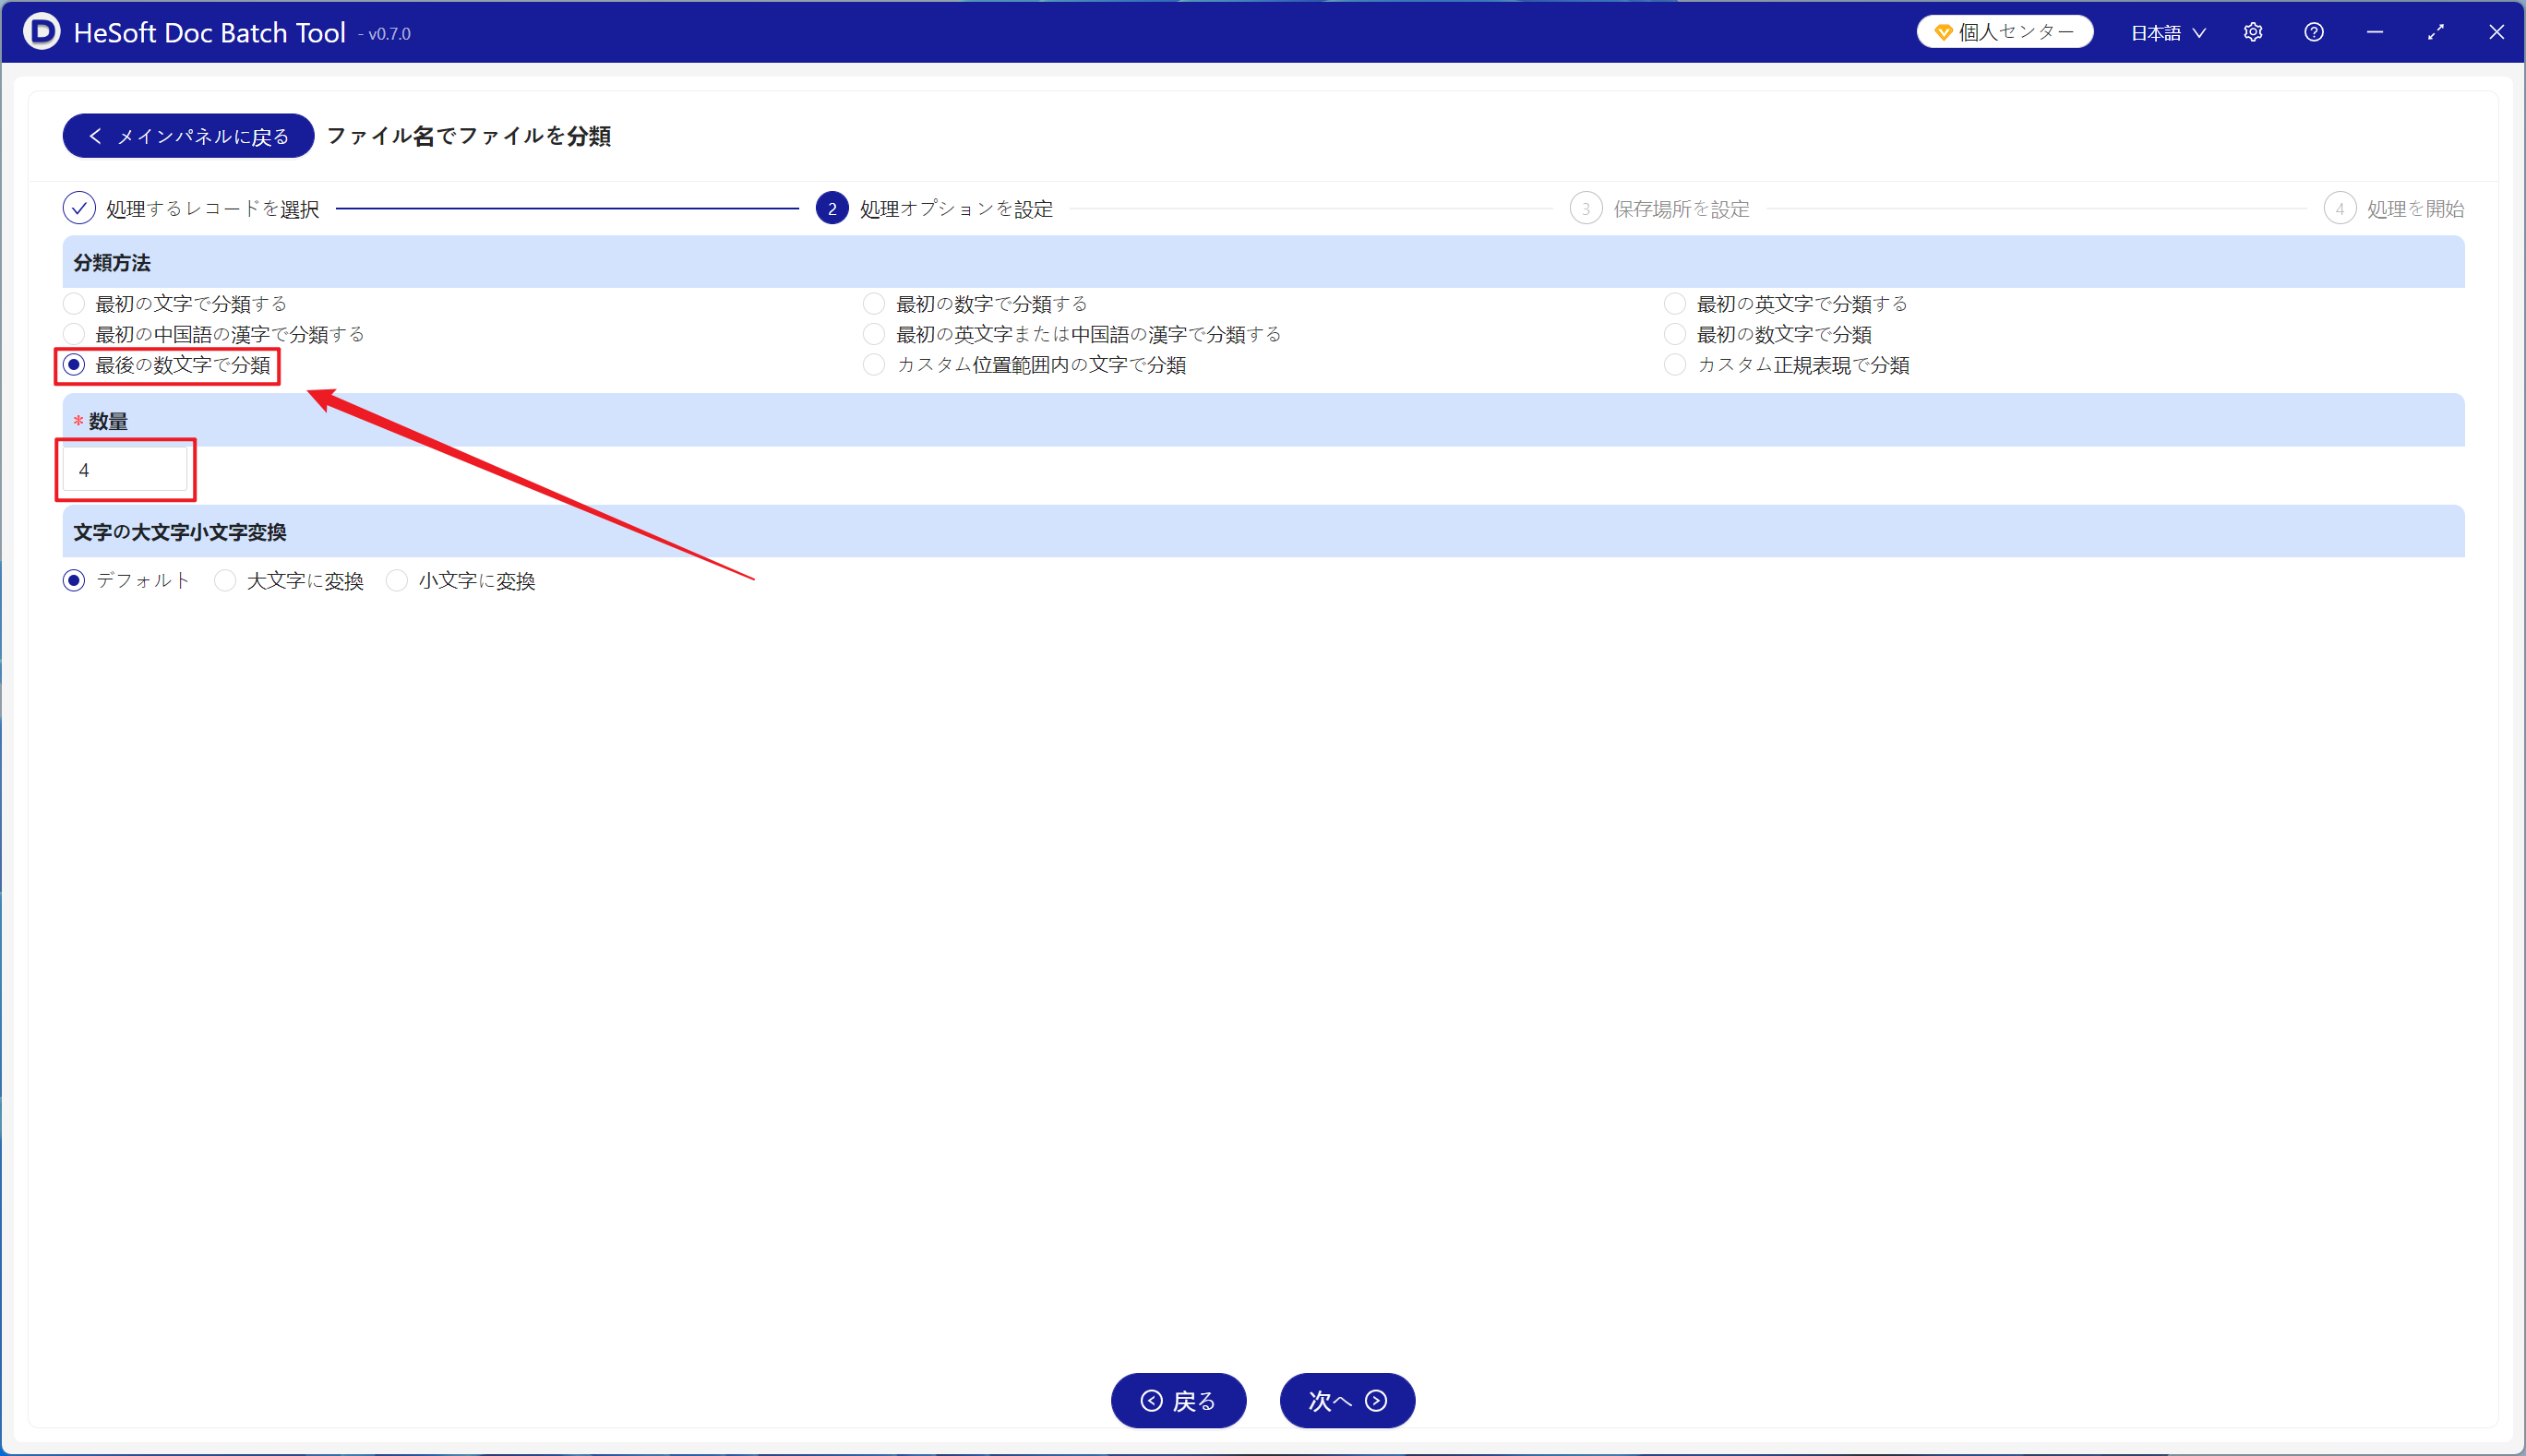The height and width of the screenshot is (1456, 2526).
Task: Maximize the window with the expand icon
Action: tap(2436, 32)
